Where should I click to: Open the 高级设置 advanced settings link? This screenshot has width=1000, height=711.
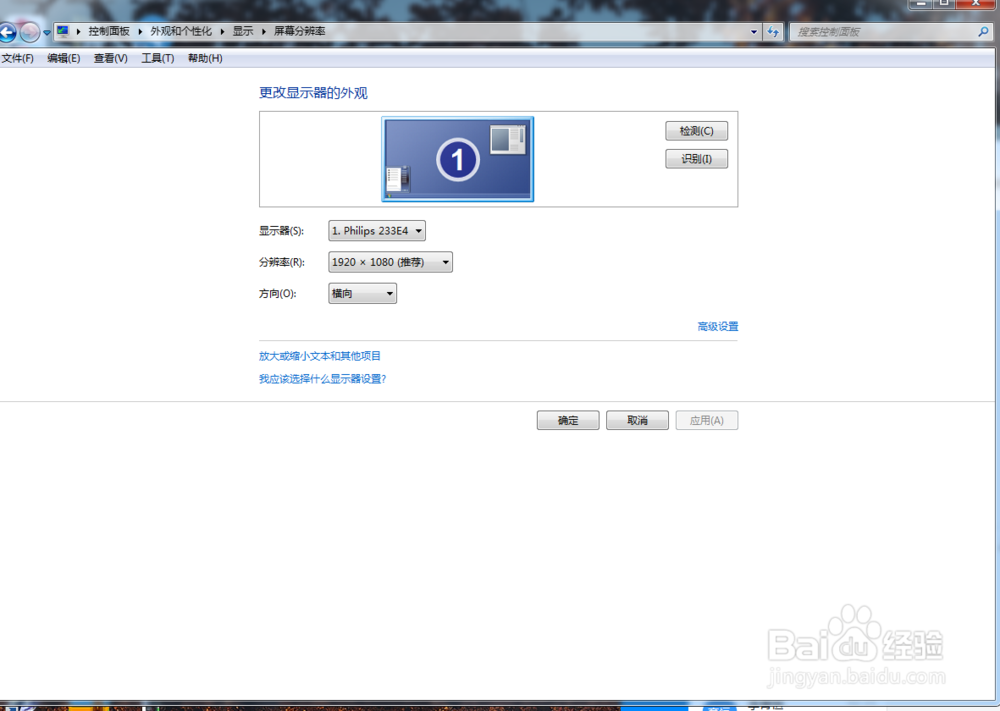coord(717,326)
